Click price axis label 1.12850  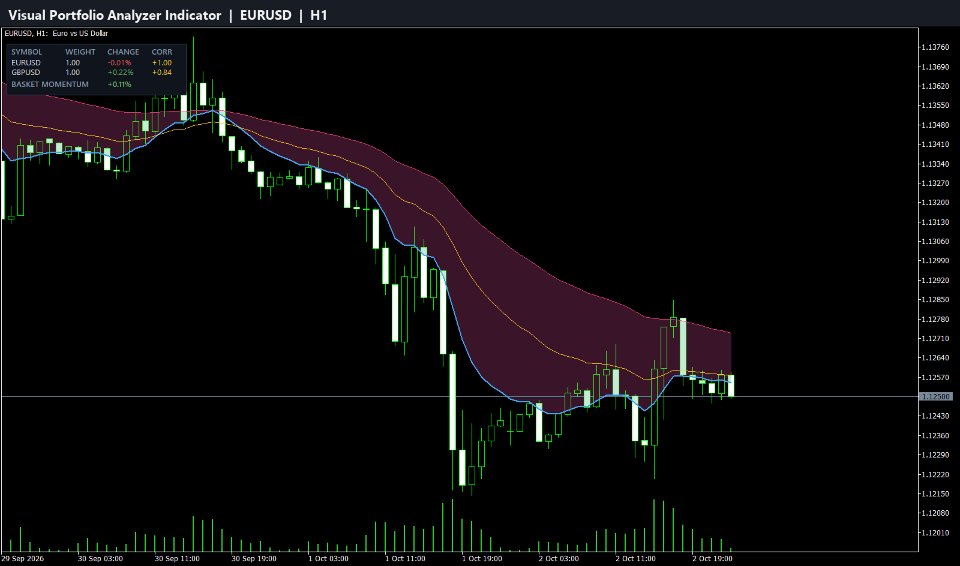click(x=937, y=300)
